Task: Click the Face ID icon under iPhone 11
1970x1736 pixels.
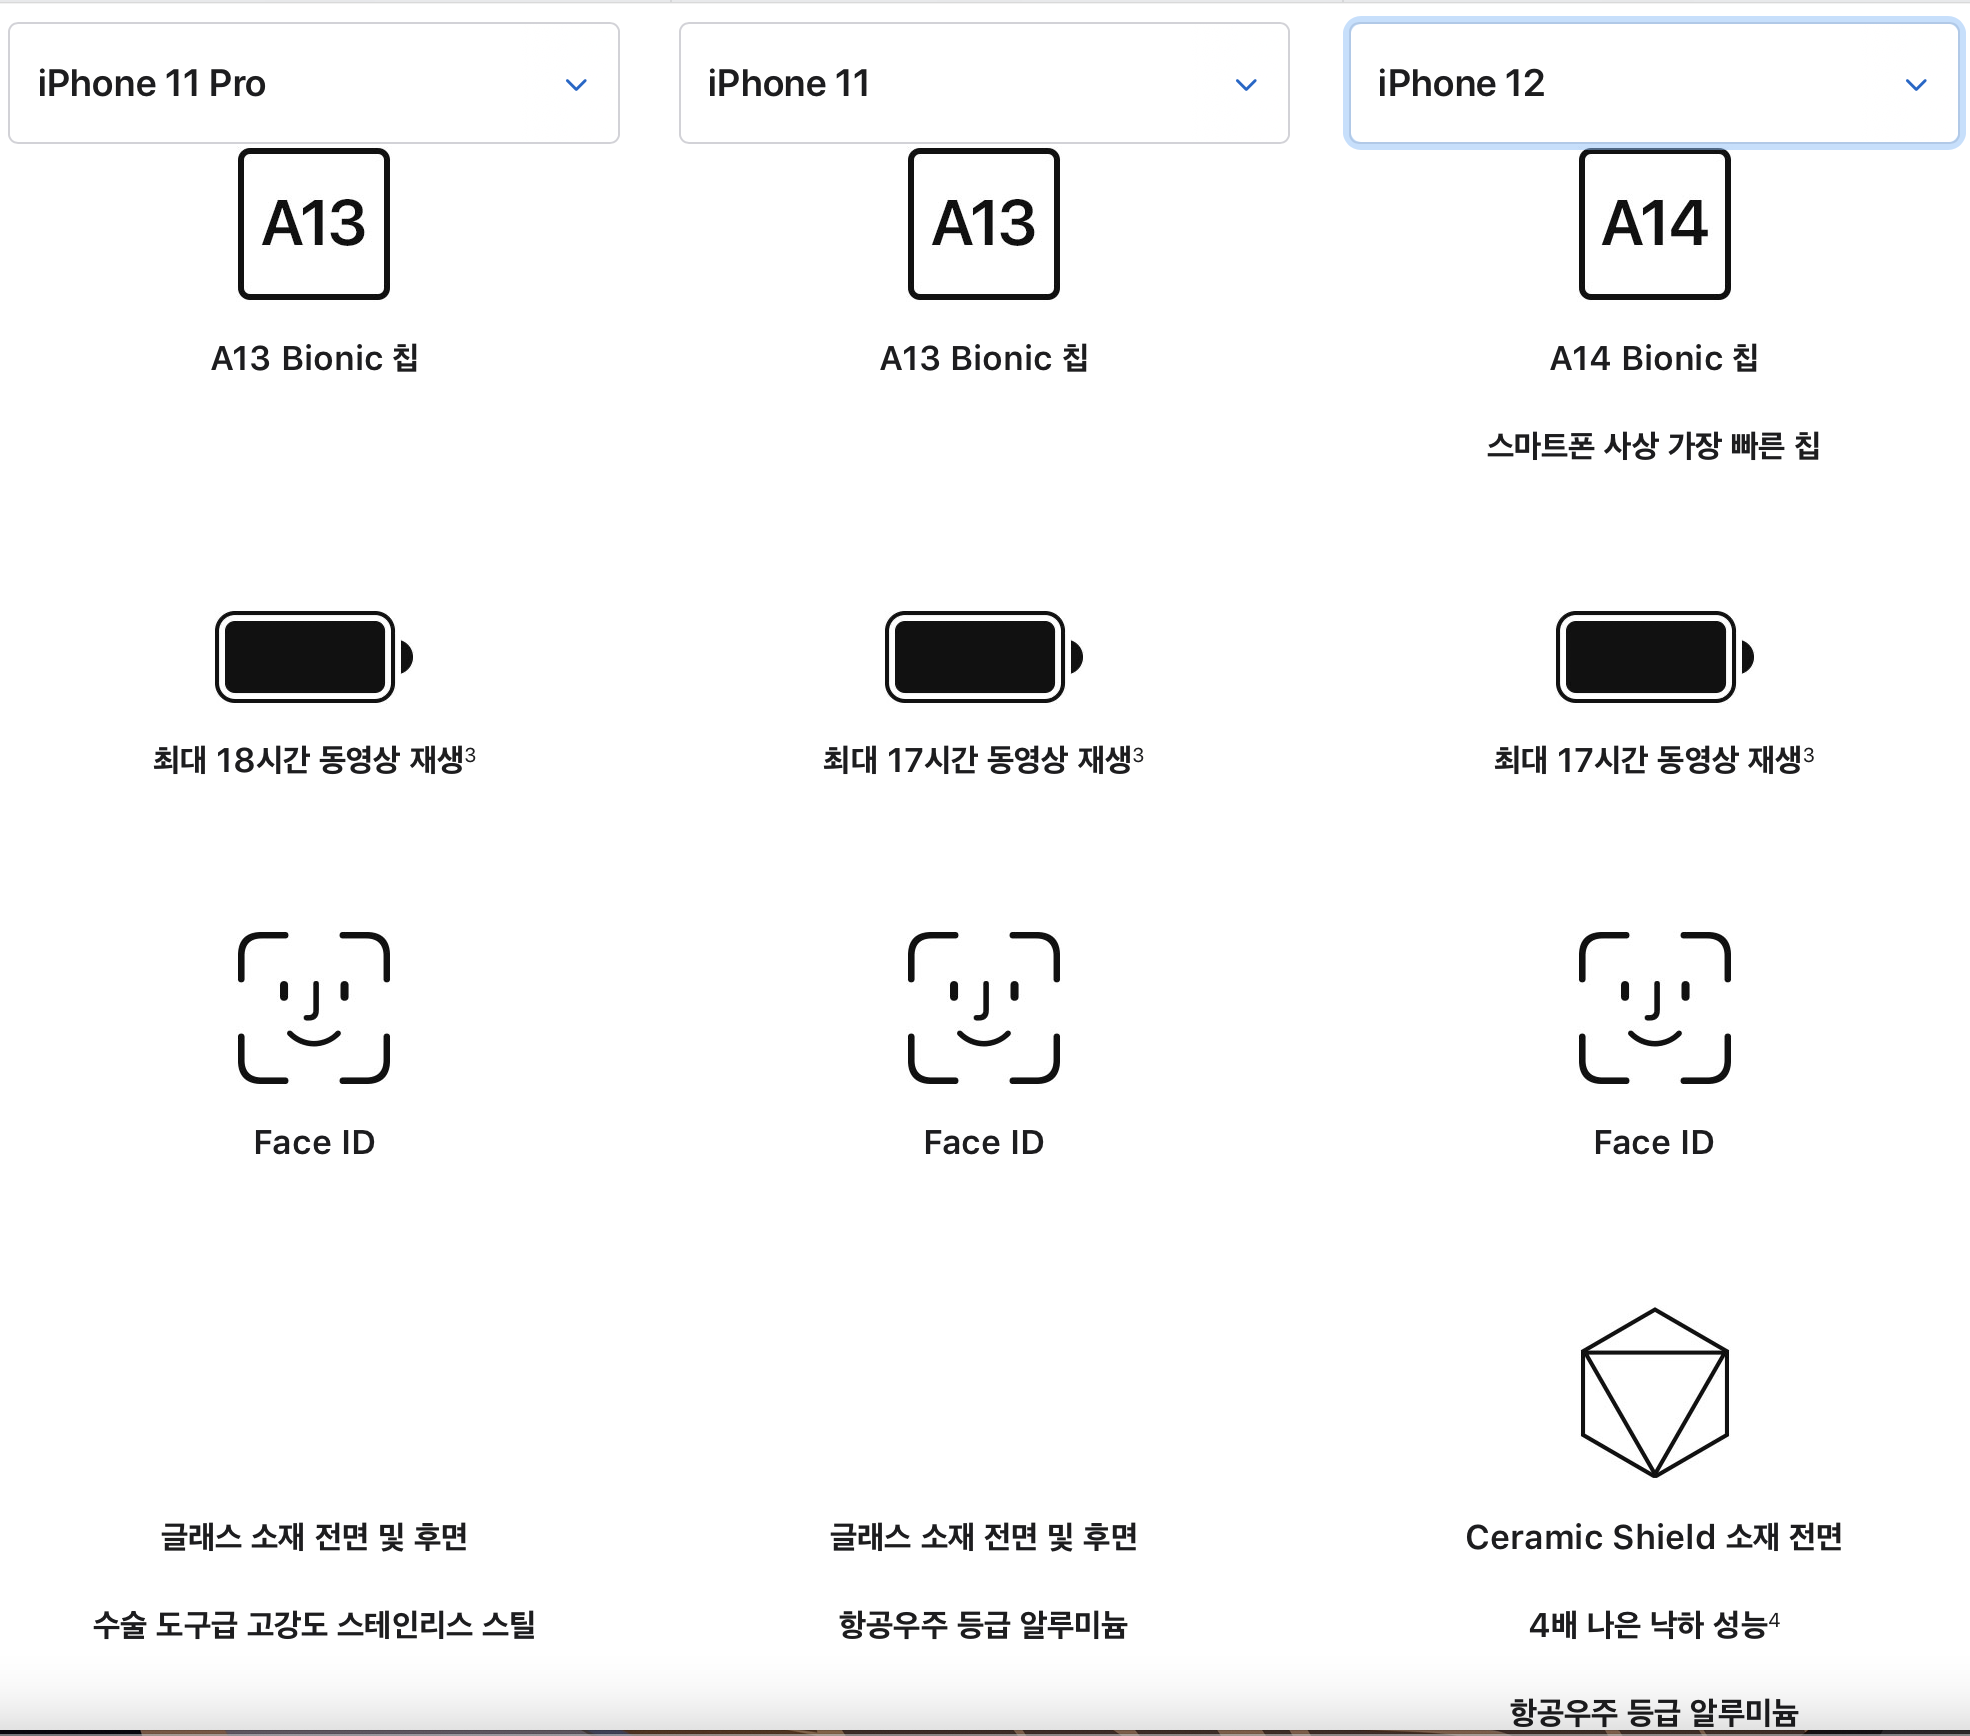Action: pos(984,1008)
